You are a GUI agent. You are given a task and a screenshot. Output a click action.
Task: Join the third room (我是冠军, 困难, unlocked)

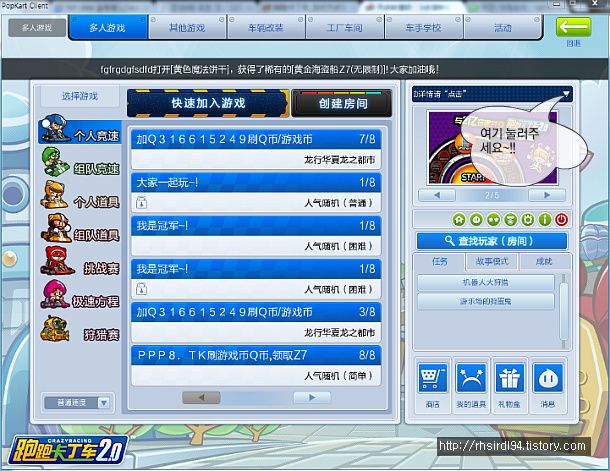pyautogui.click(x=256, y=236)
